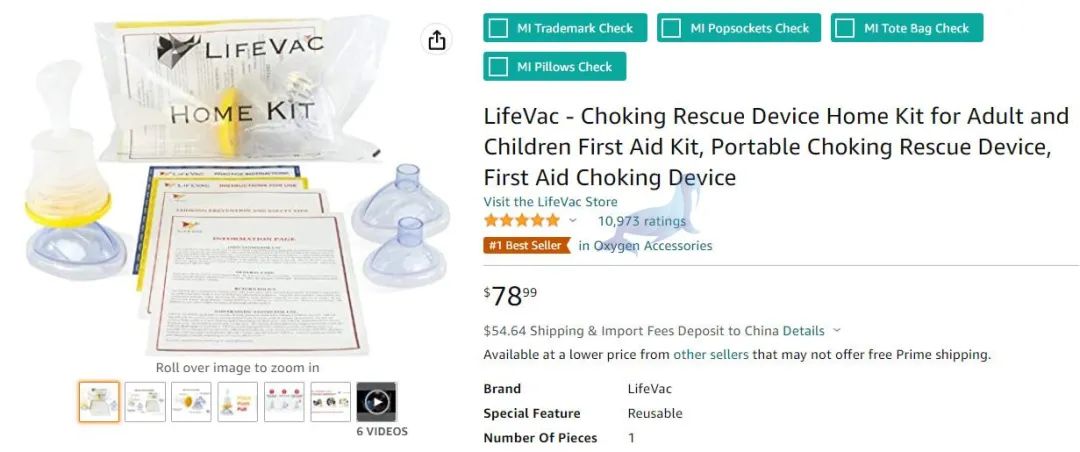Viewport: 1080px width, 452px height.
Task: Select the second product image thumbnail
Action: pos(145,402)
